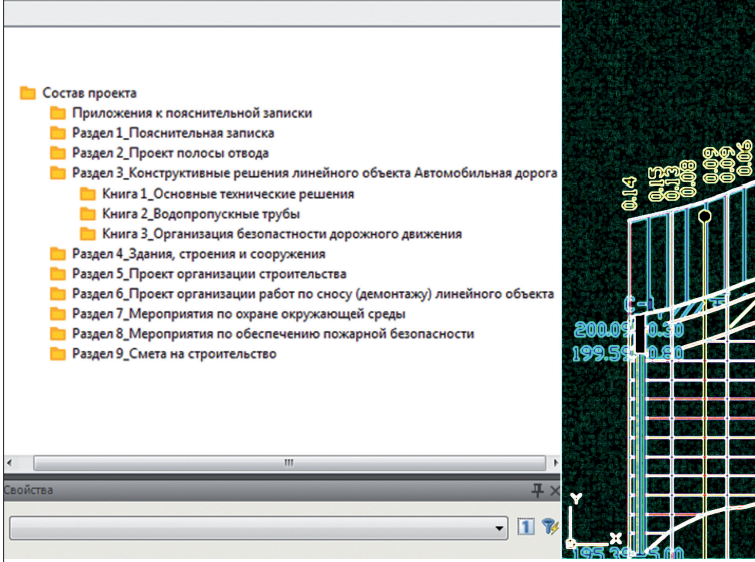Choose 'Раздел 9_Смета на строительство' item
755x562 pixels.
tap(174, 354)
